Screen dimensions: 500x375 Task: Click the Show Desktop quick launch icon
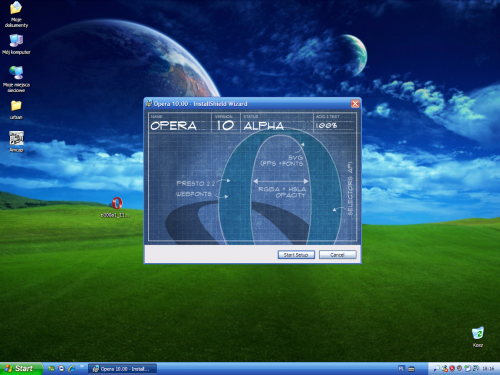tap(51, 368)
